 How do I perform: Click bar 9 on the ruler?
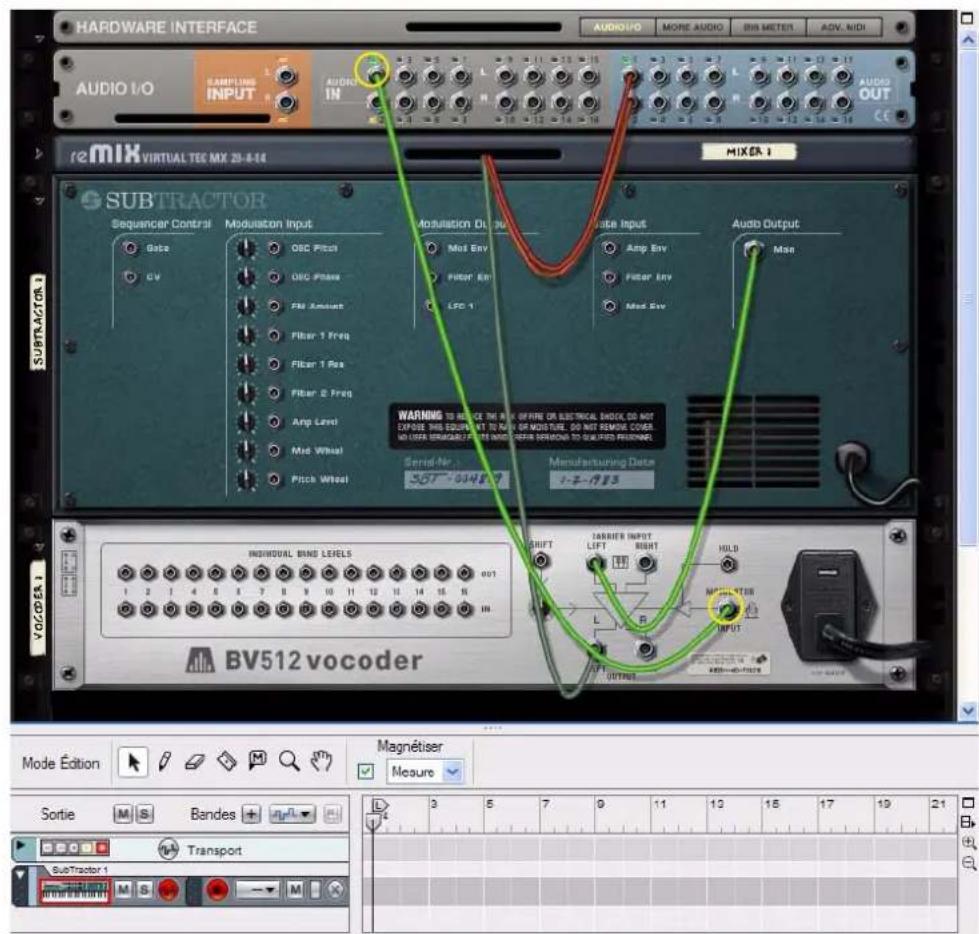pyautogui.click(x=601, y=804)
